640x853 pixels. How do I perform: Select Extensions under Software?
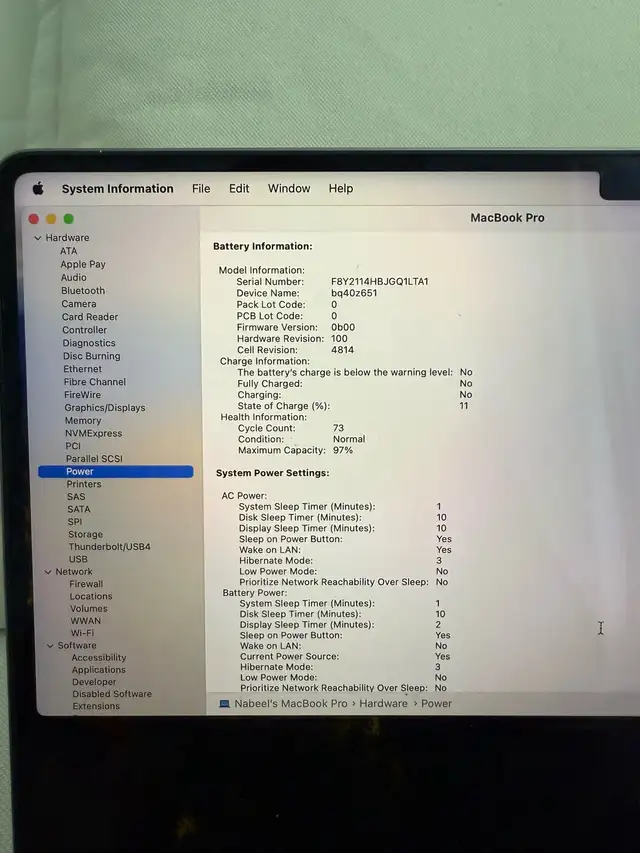(x=96, y=706)
